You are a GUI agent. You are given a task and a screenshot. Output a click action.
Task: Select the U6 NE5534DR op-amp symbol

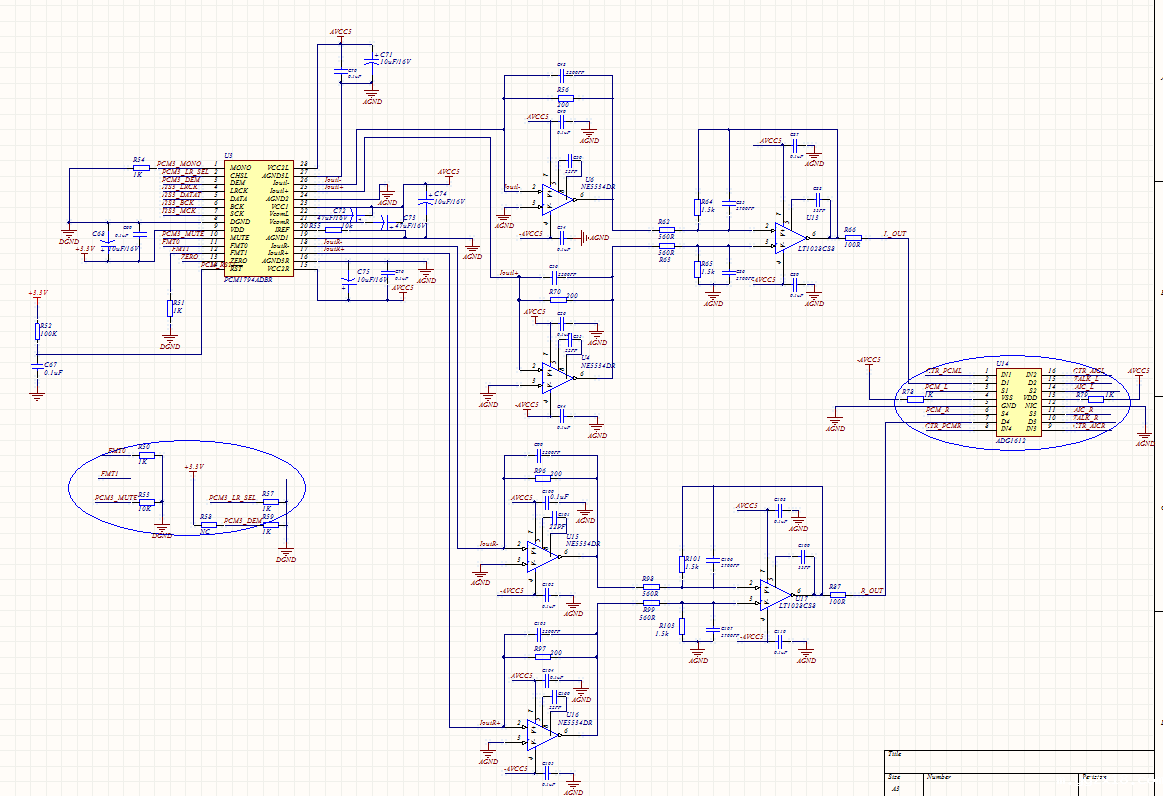tap(557, 195)
